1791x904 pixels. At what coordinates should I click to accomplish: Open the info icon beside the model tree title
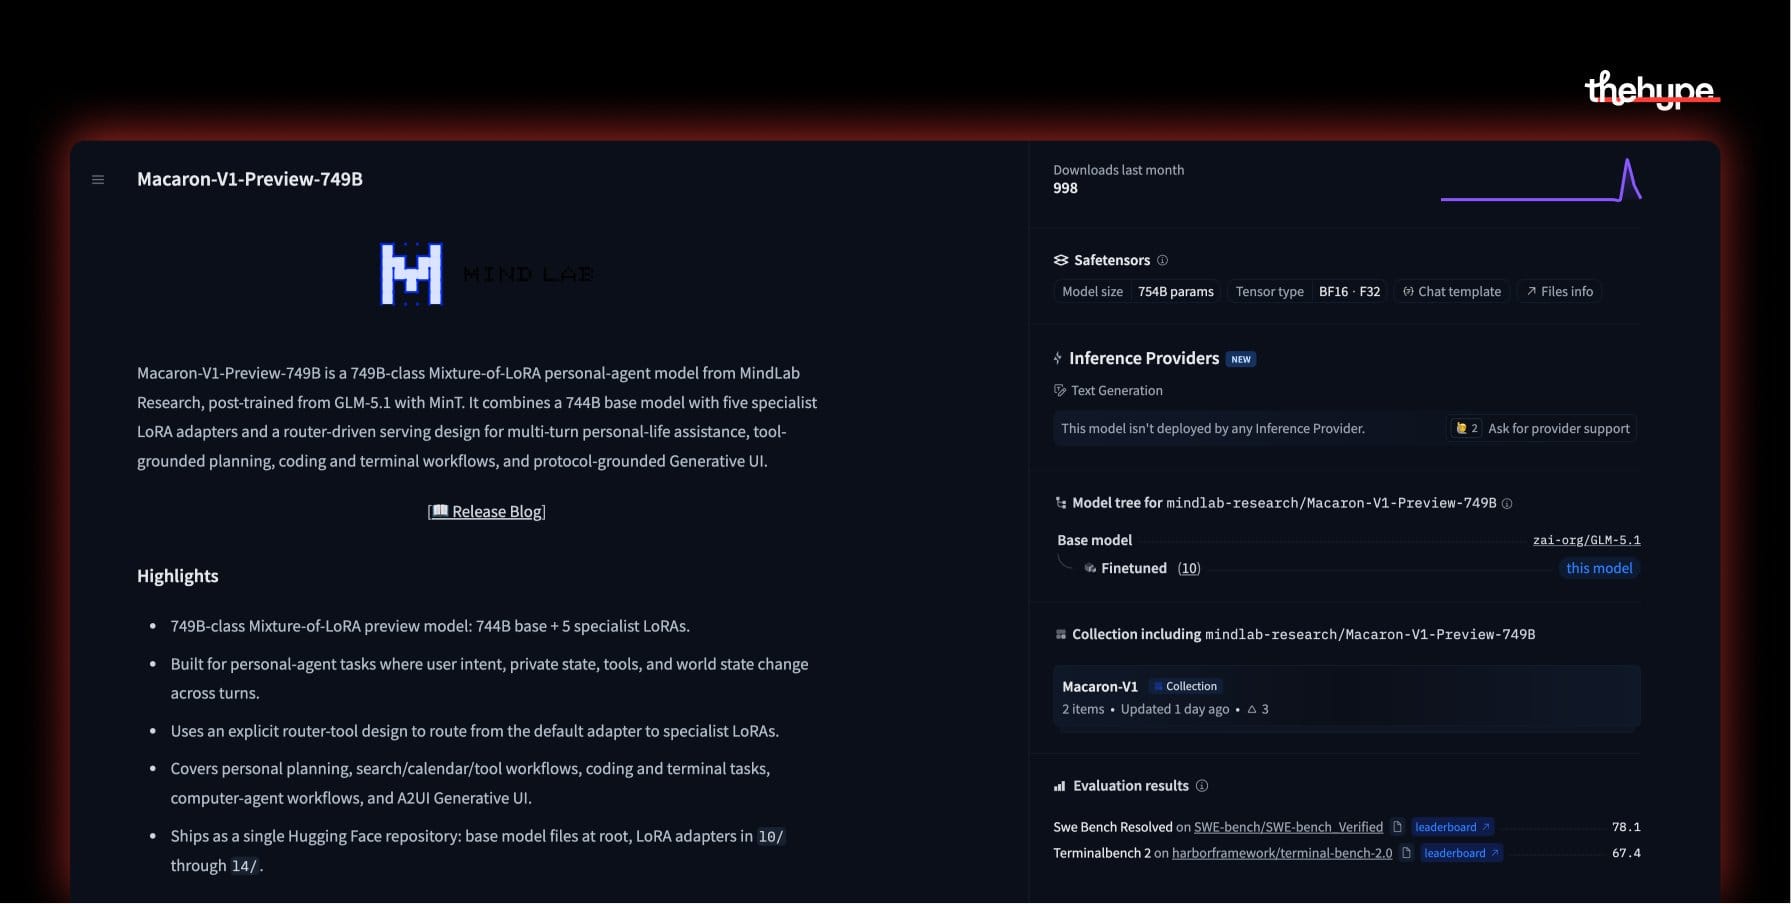1507,503
